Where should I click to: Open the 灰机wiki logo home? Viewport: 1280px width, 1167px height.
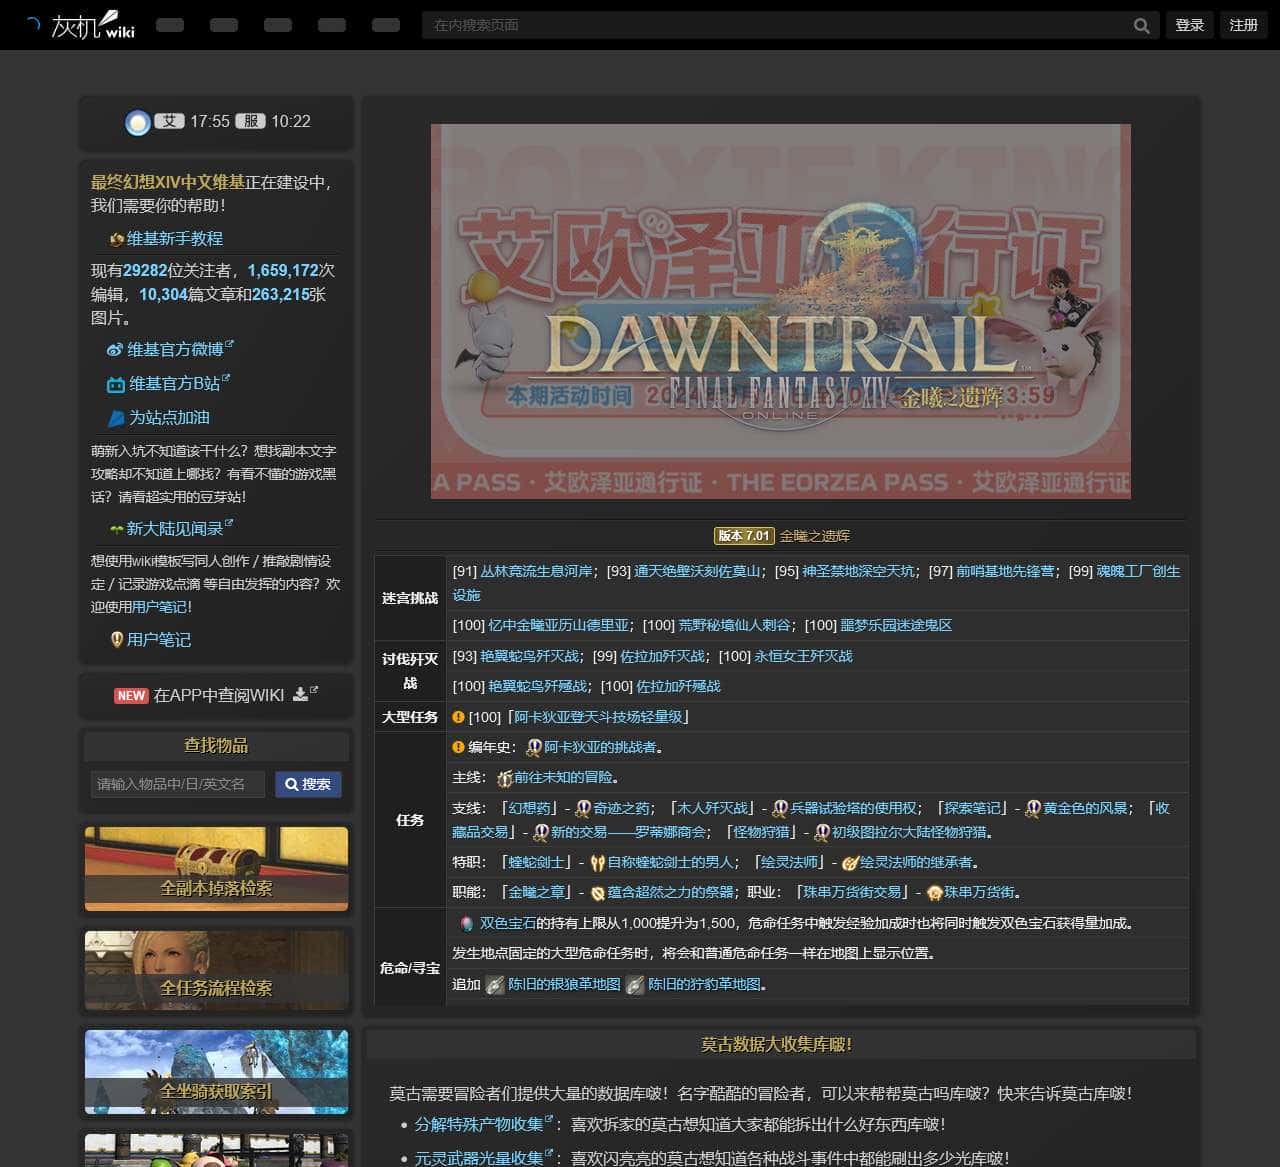coord(92,25)
